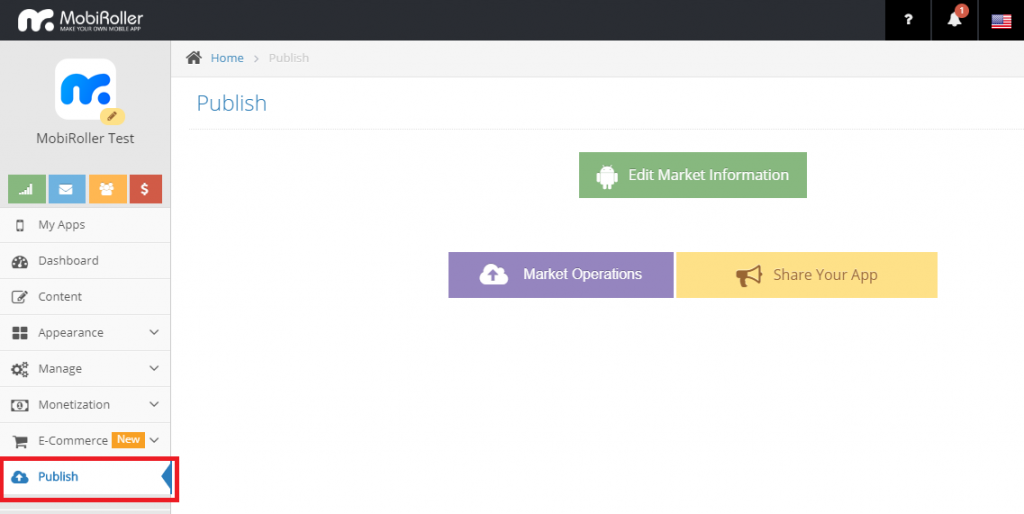The height and width of the screenshot is (514, 1024).
Task: Click the home icon in breadcrumb
Action: click(195, 58)
